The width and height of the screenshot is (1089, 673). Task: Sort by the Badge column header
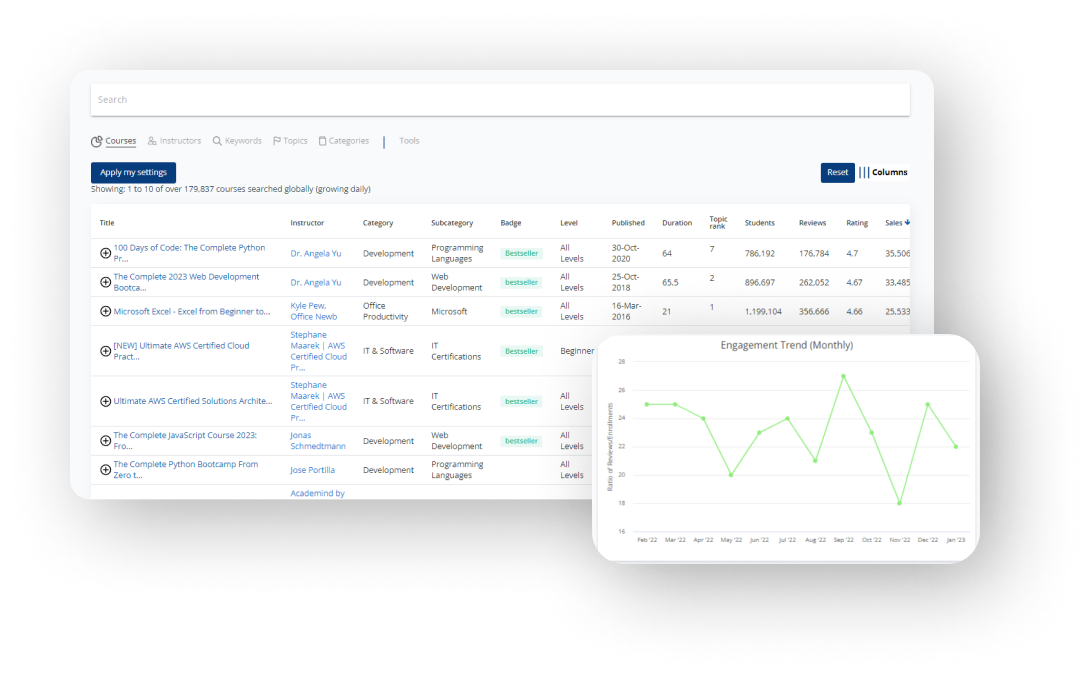point(510,223)
